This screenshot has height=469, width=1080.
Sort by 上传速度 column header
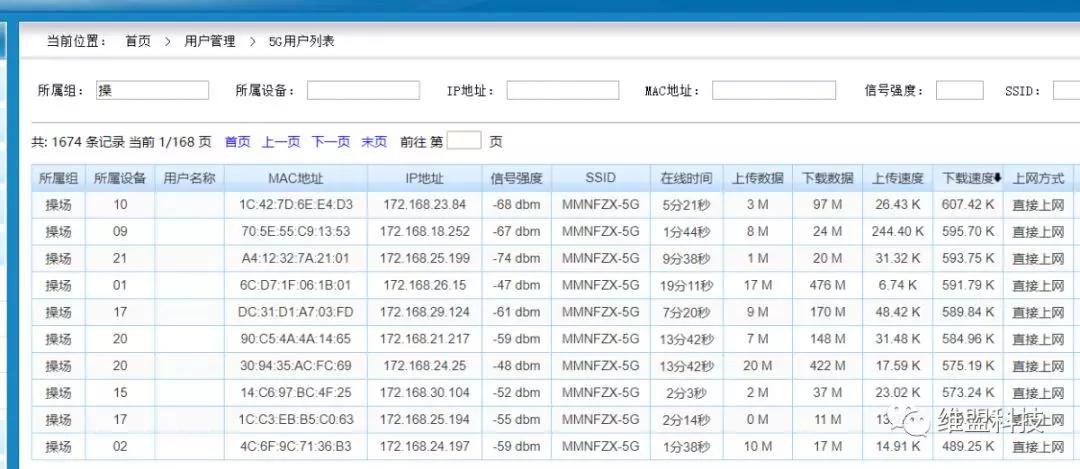click(x=897, y=178)
